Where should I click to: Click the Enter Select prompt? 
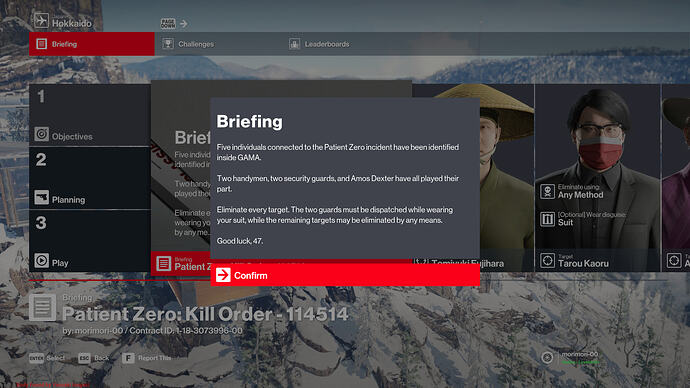point(47,358)
